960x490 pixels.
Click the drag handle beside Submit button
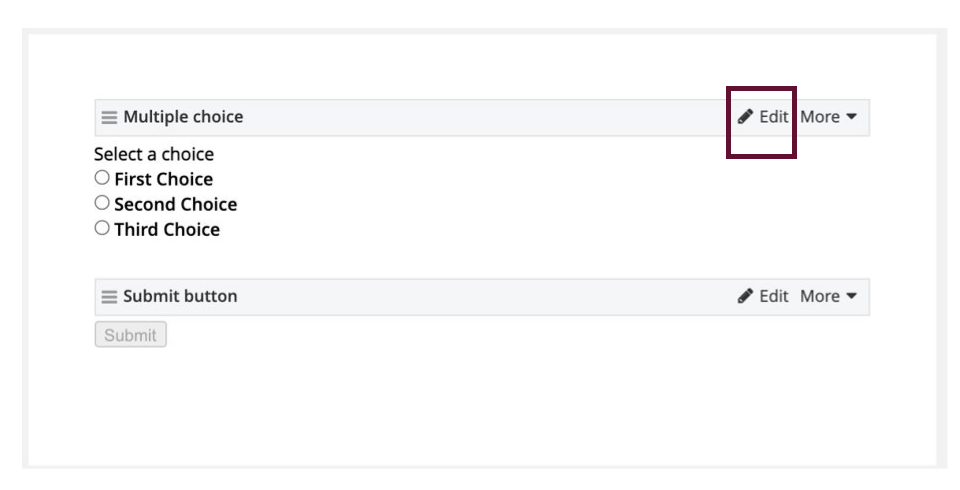tap(109, 297)
